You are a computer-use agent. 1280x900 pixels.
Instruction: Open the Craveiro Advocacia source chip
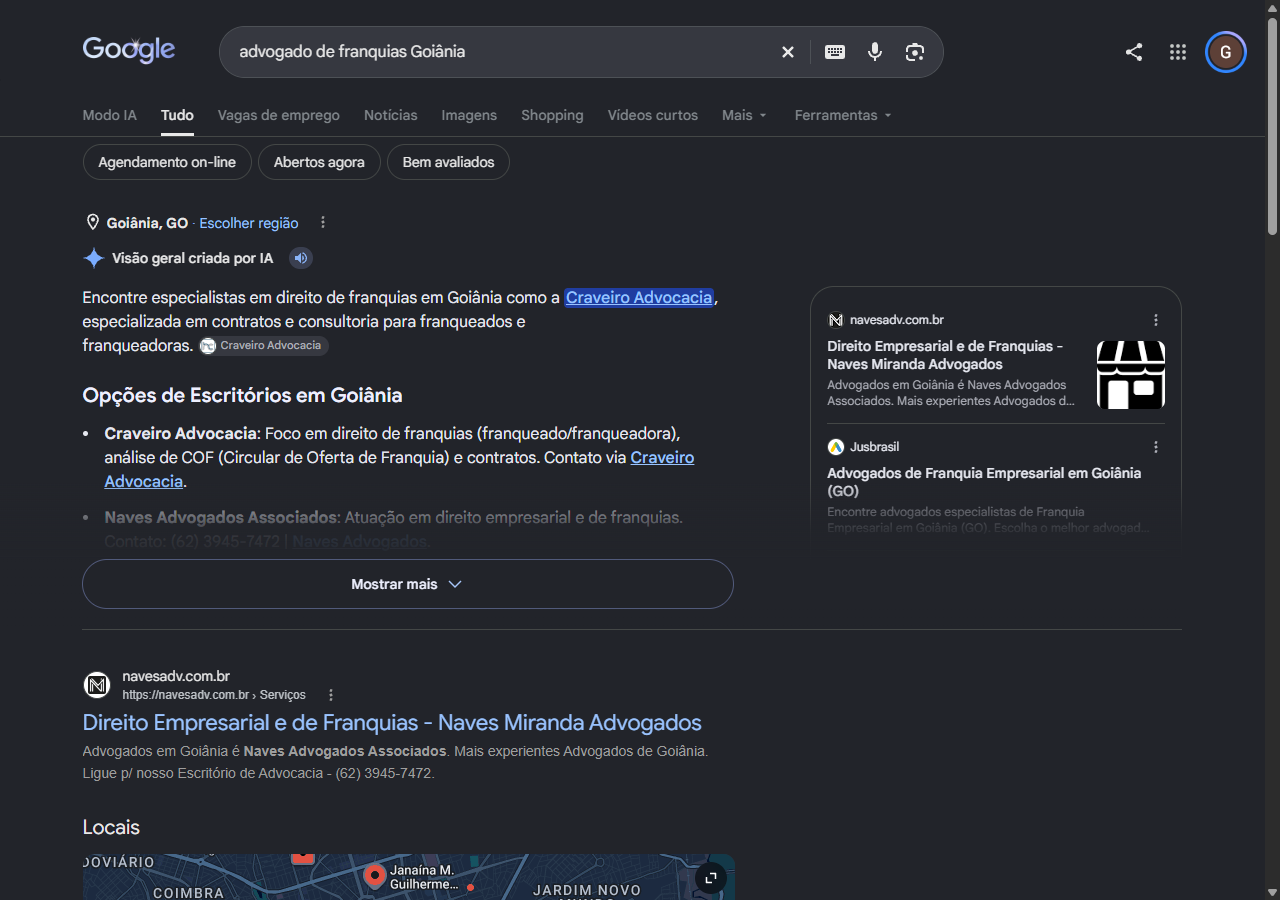264,346
